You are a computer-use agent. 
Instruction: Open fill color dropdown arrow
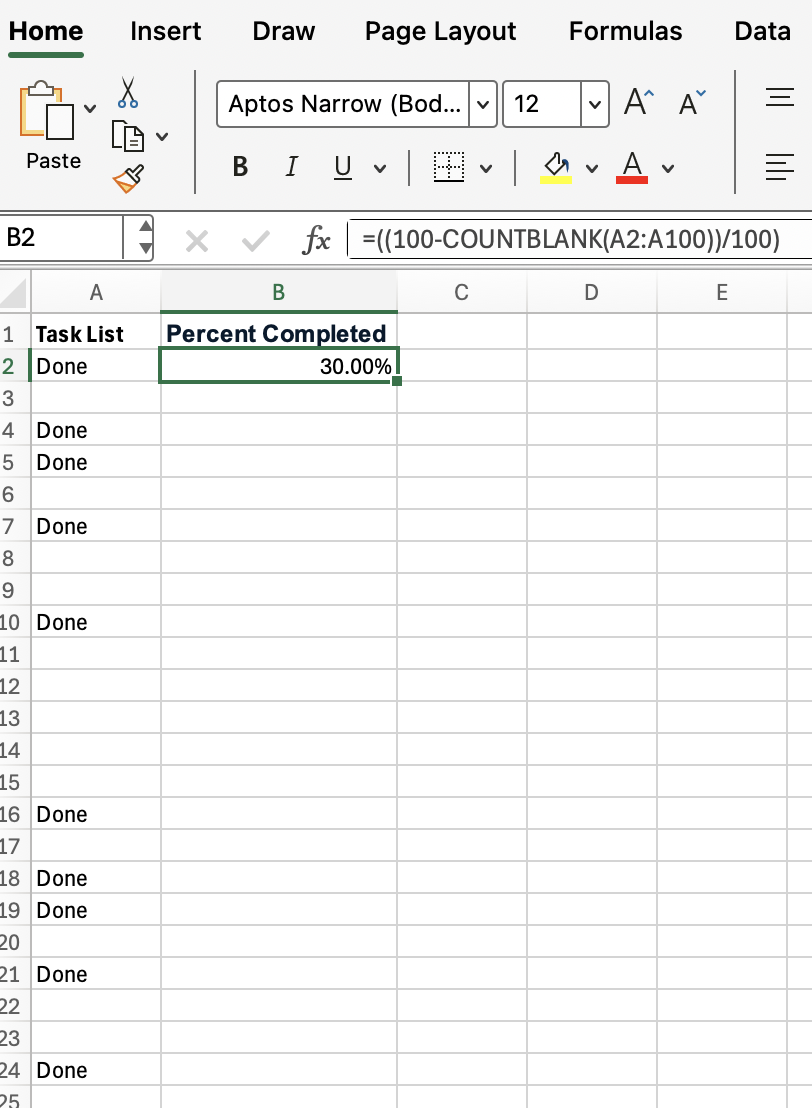click(x=592, y=168)
